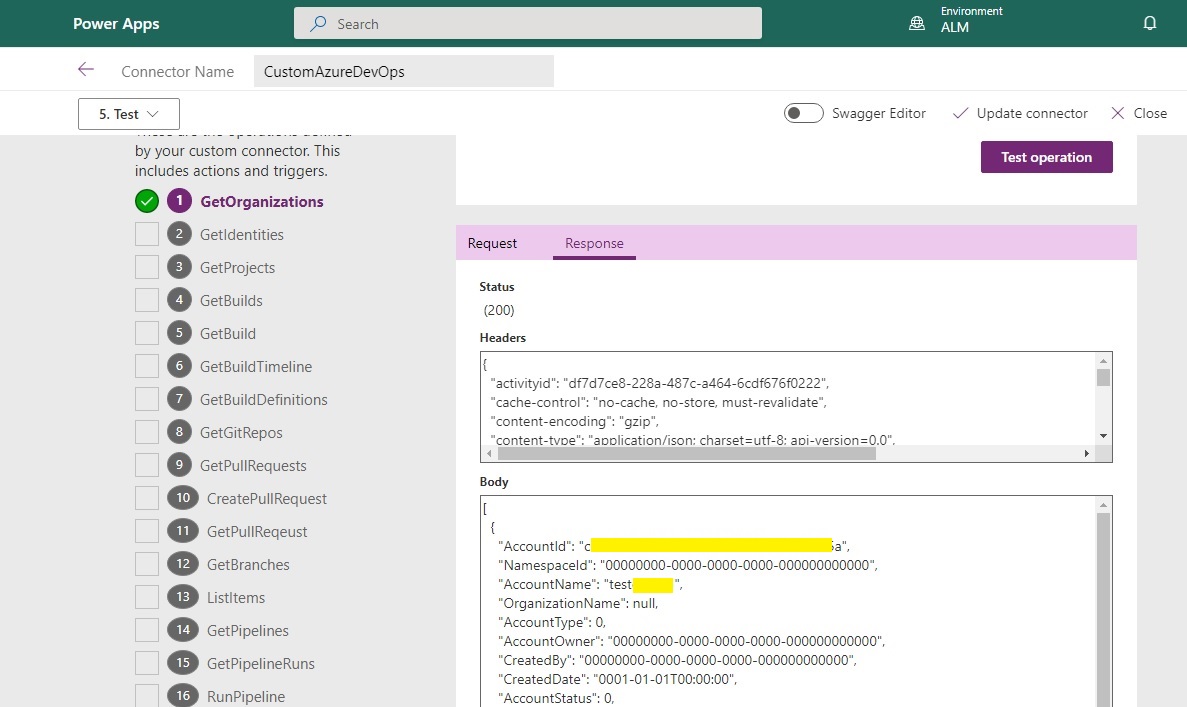Click the Test operation button

(x=1046, y=157)
